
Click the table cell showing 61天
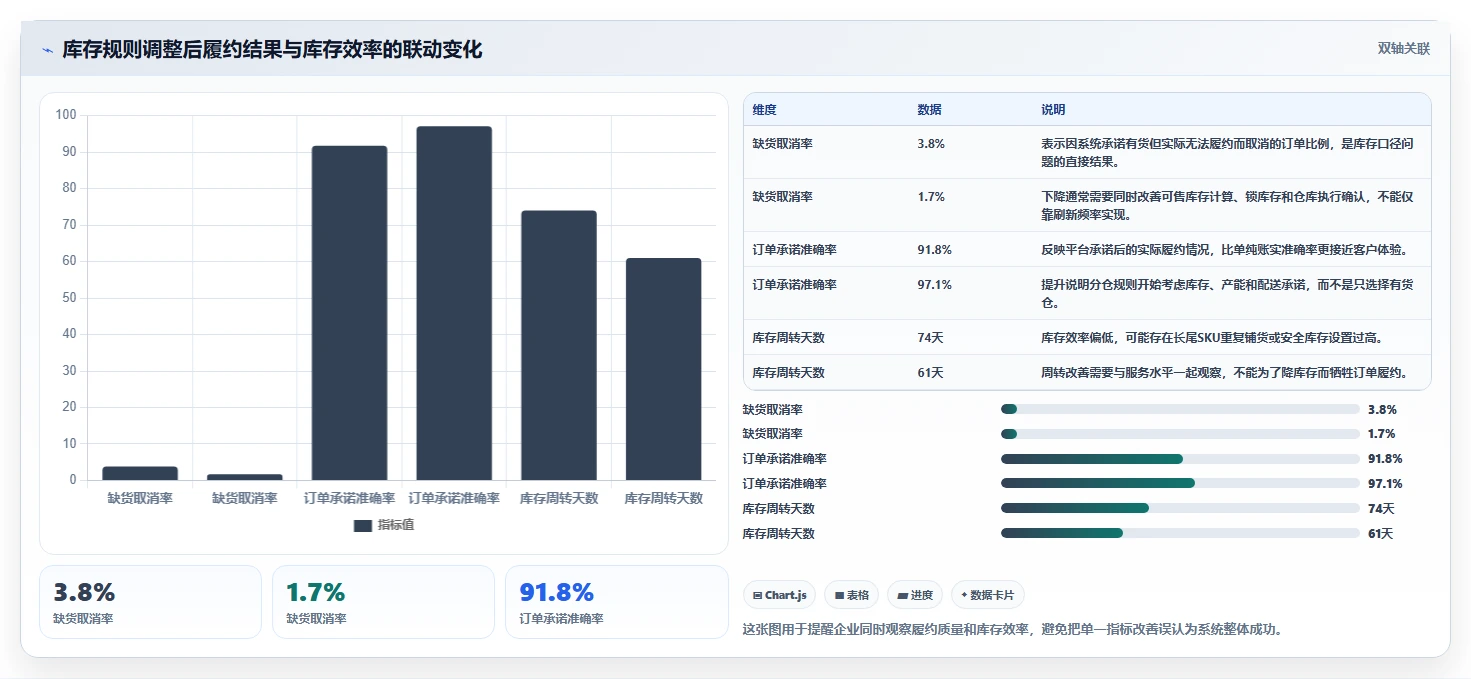click(x=930, y=373)
